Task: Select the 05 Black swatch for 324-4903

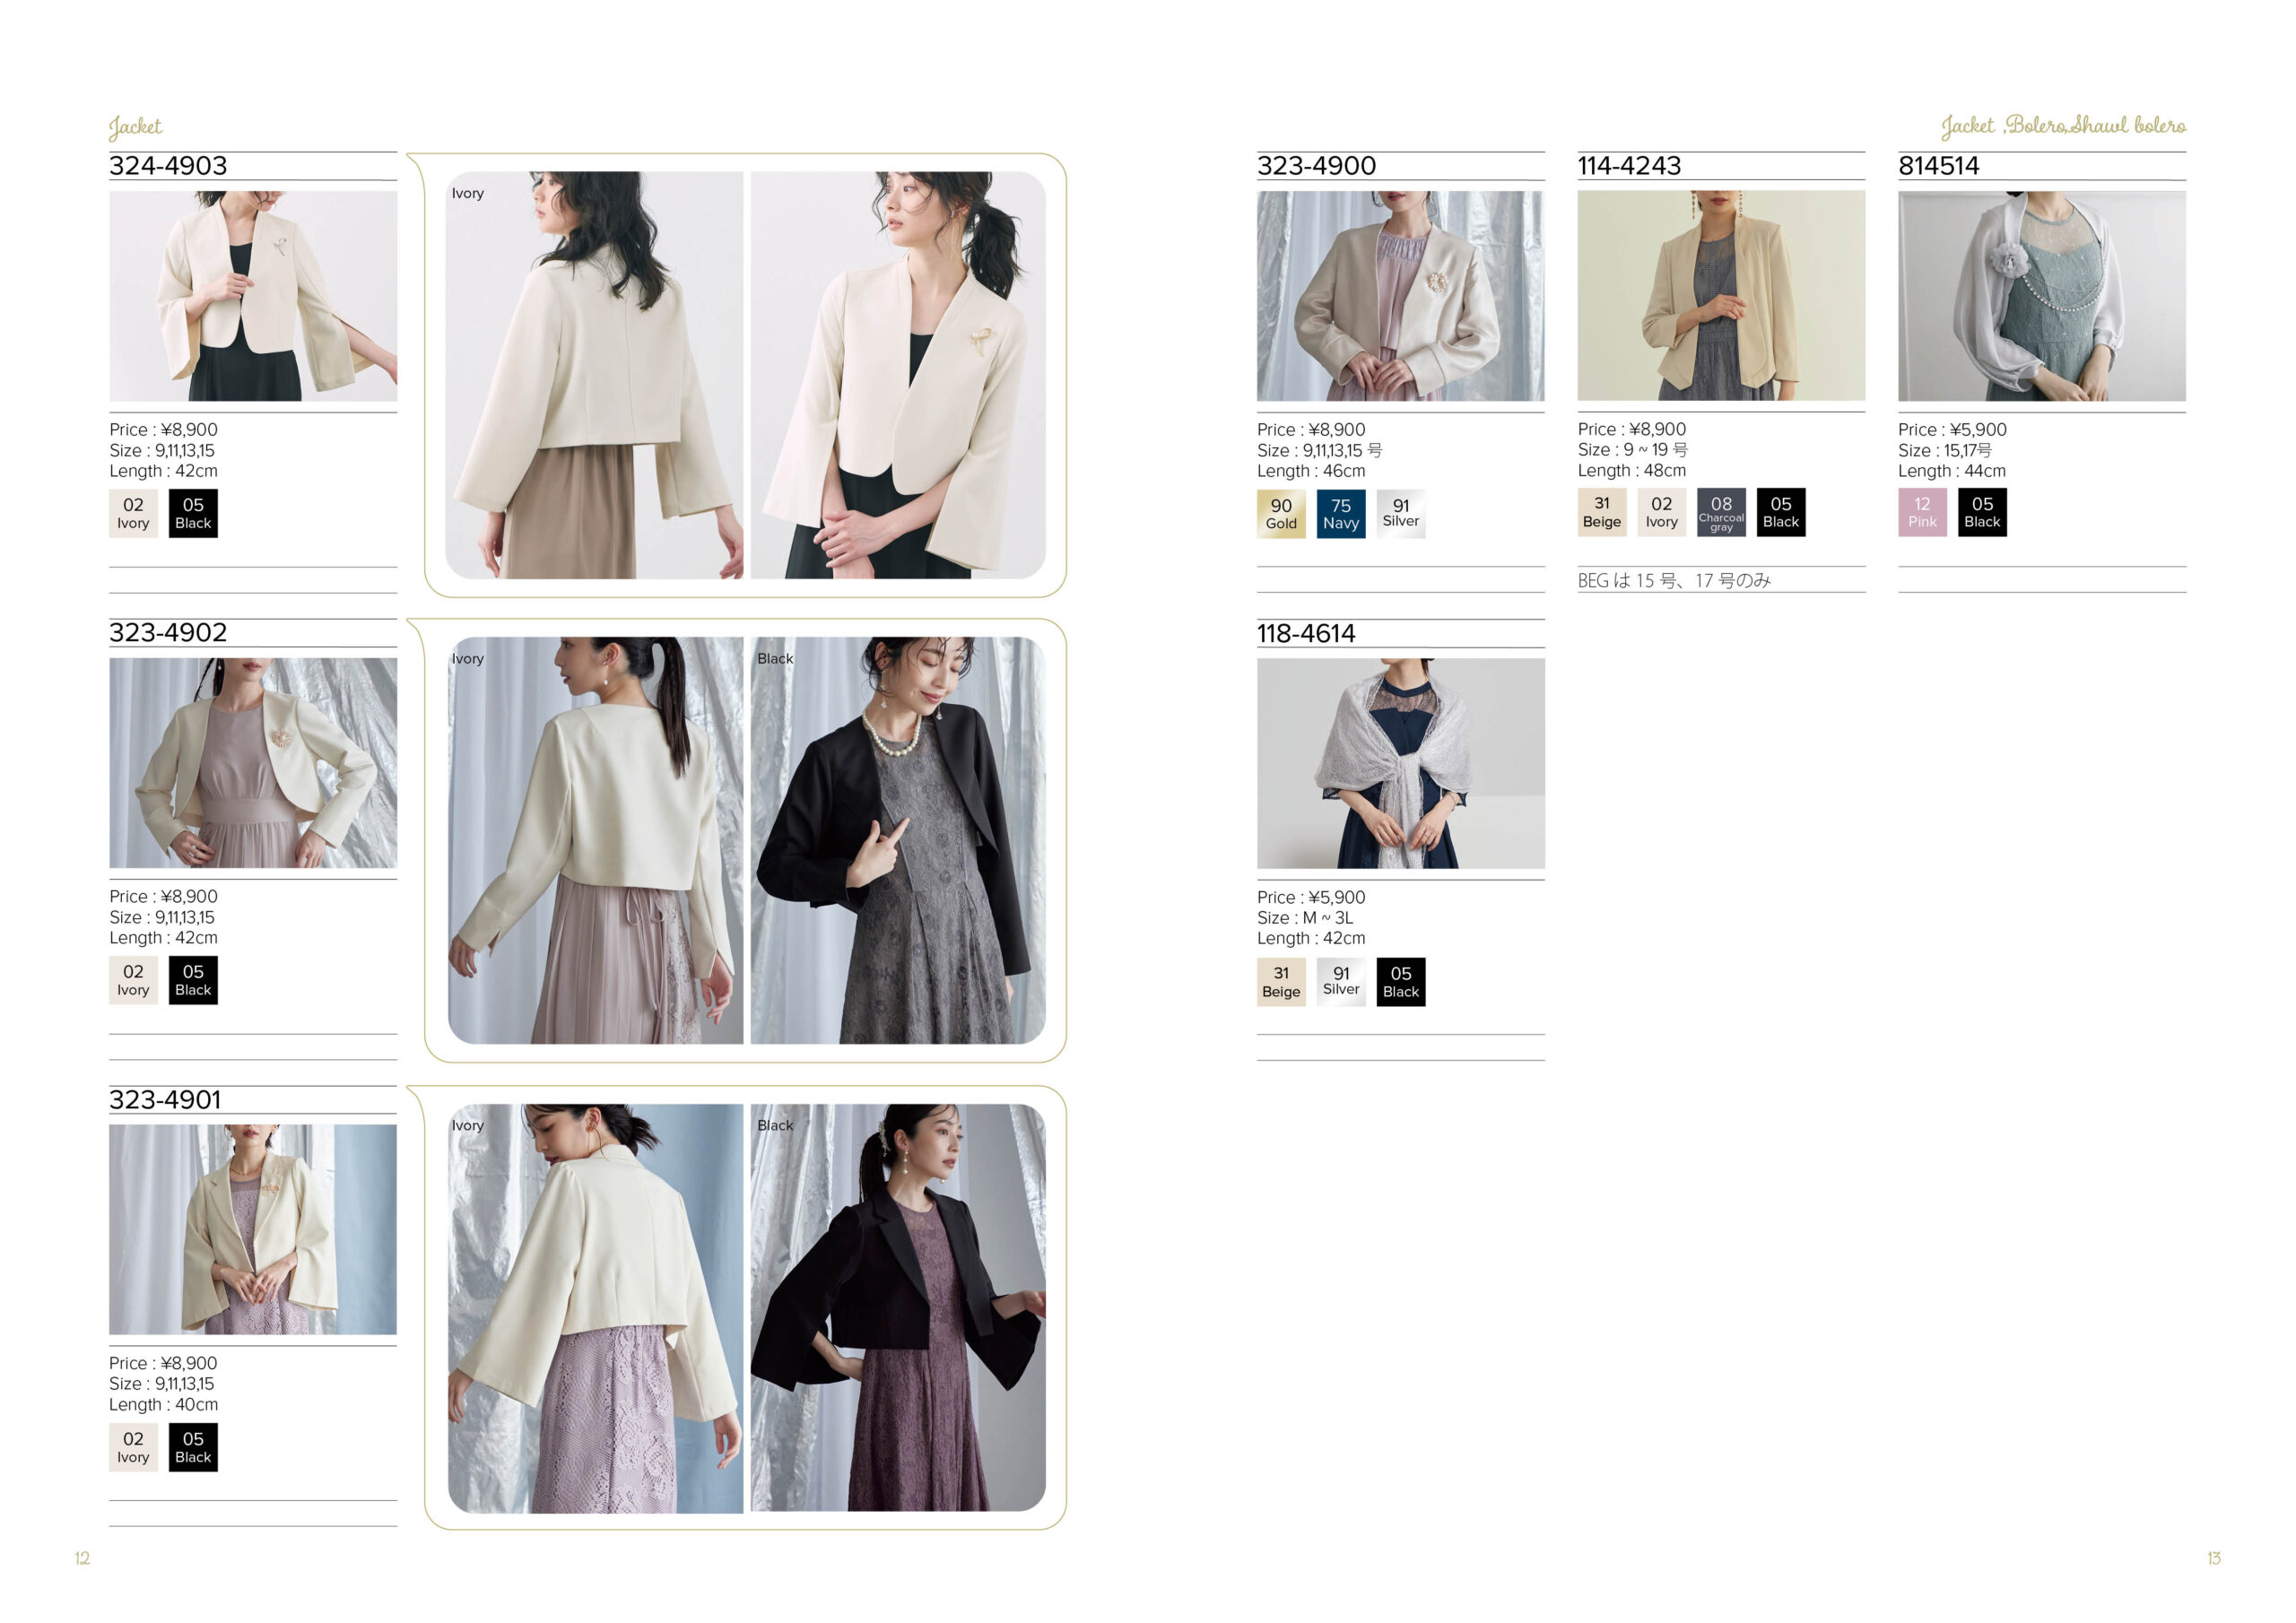Action: (x=193, y=513)
